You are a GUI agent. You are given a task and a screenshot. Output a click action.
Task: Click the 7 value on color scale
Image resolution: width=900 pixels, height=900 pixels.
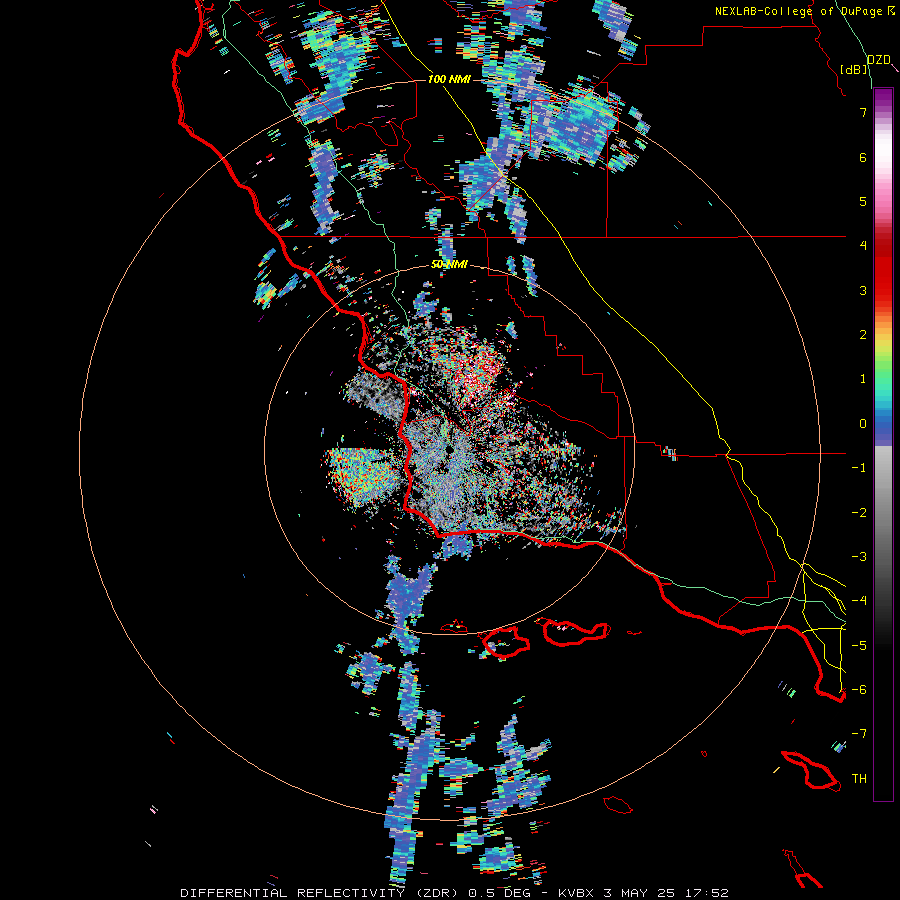[x=863, y=112]
